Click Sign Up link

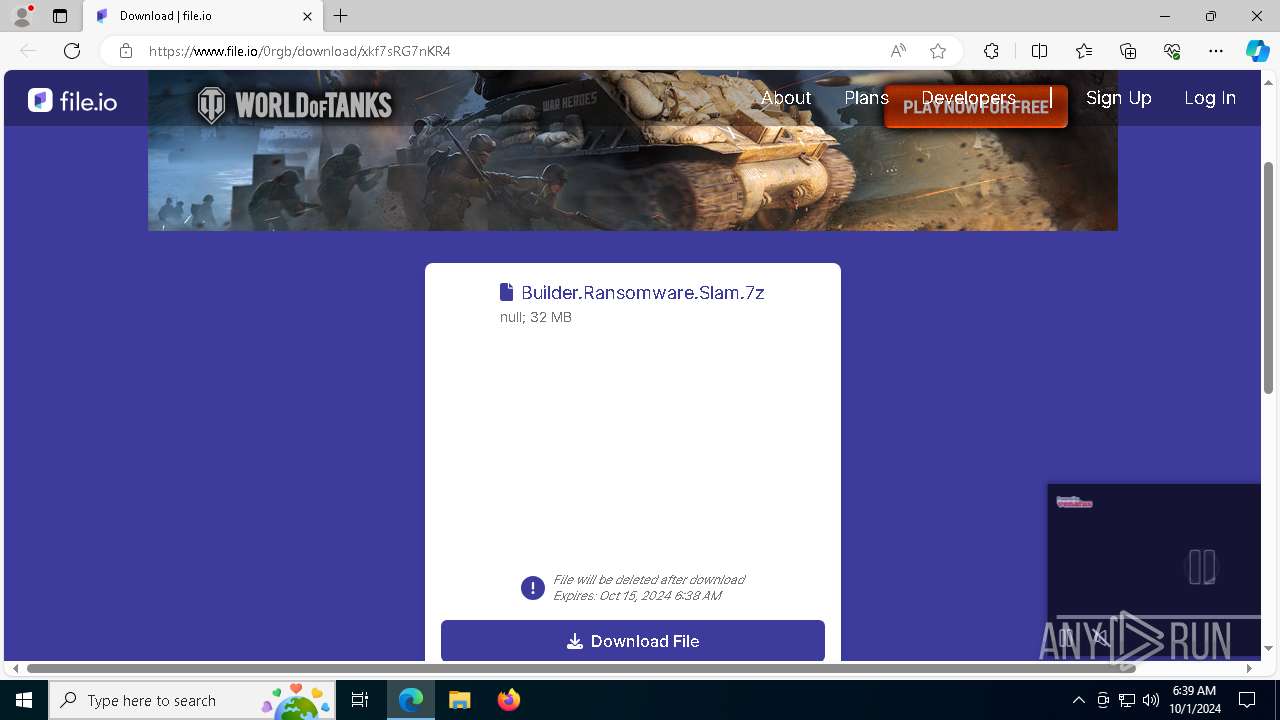(1119, 98)
